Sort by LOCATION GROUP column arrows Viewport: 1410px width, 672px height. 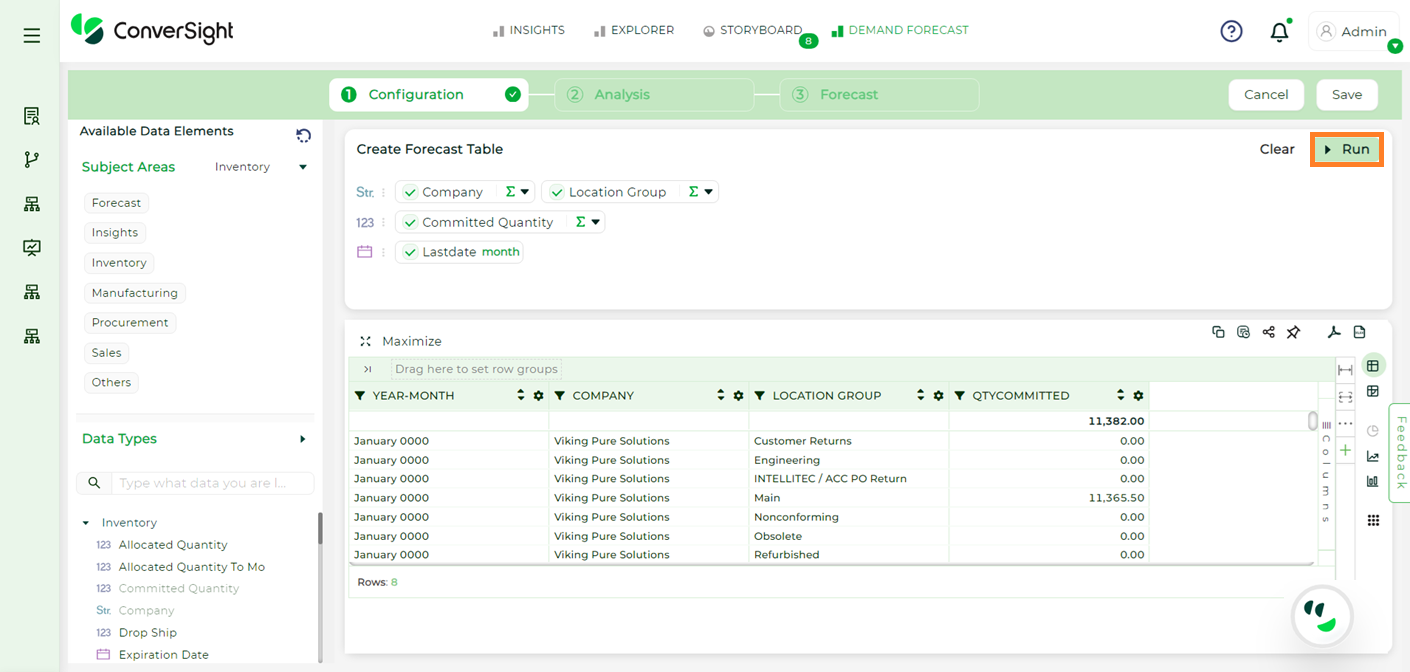click(x=921, y=396)
